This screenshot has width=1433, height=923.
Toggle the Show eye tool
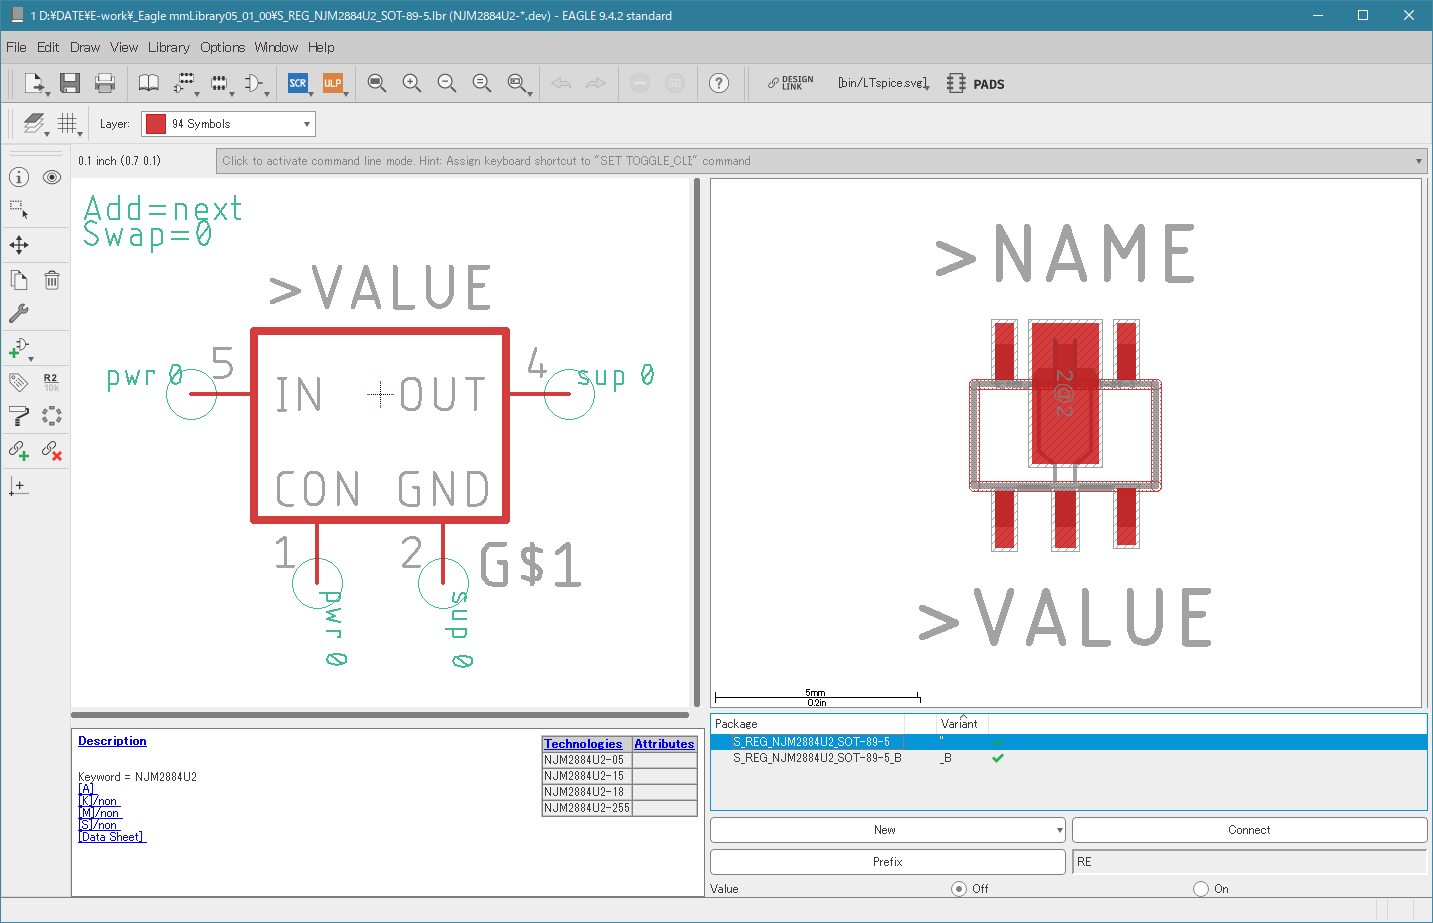(x=52, y=177)
